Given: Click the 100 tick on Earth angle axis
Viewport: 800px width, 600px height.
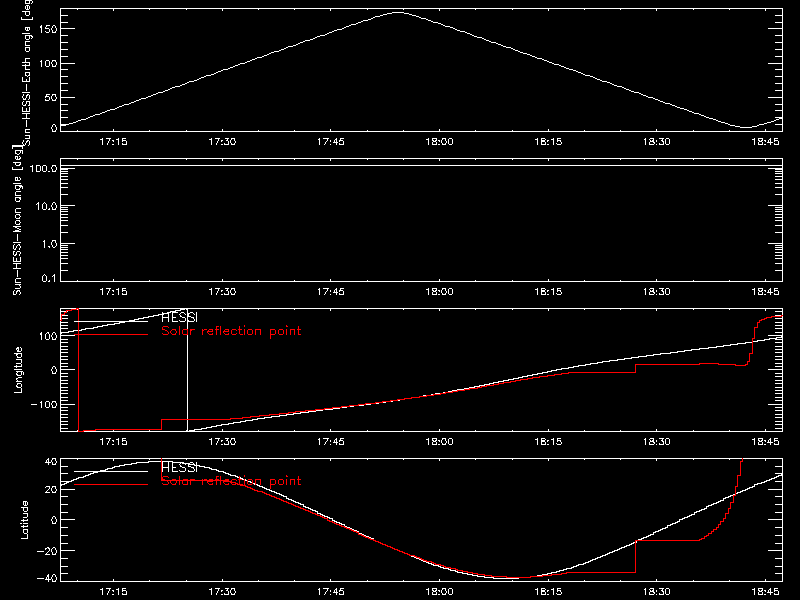Looking at the screenshot, I should 47,64.
